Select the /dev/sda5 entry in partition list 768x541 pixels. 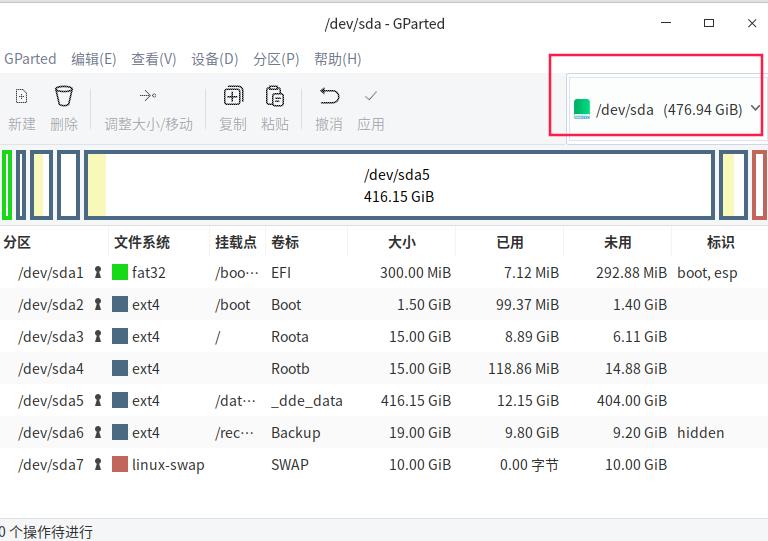point(384,400)
